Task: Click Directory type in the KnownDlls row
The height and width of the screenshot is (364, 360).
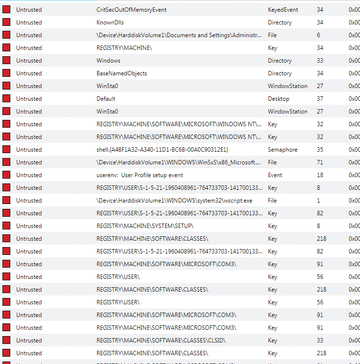Action: (280, 22)
